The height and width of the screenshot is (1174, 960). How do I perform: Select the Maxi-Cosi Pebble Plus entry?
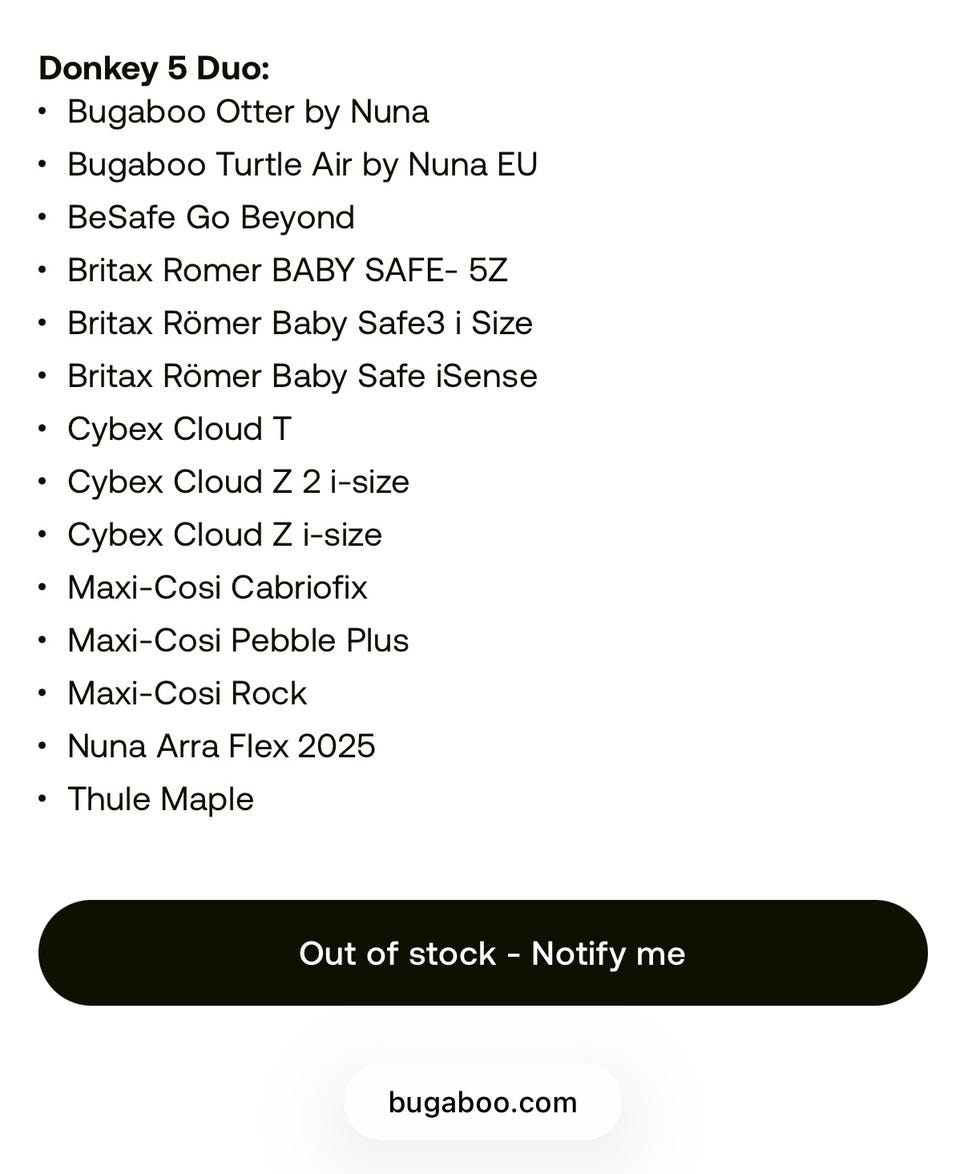pyautogui.click(x=238, y=640)
